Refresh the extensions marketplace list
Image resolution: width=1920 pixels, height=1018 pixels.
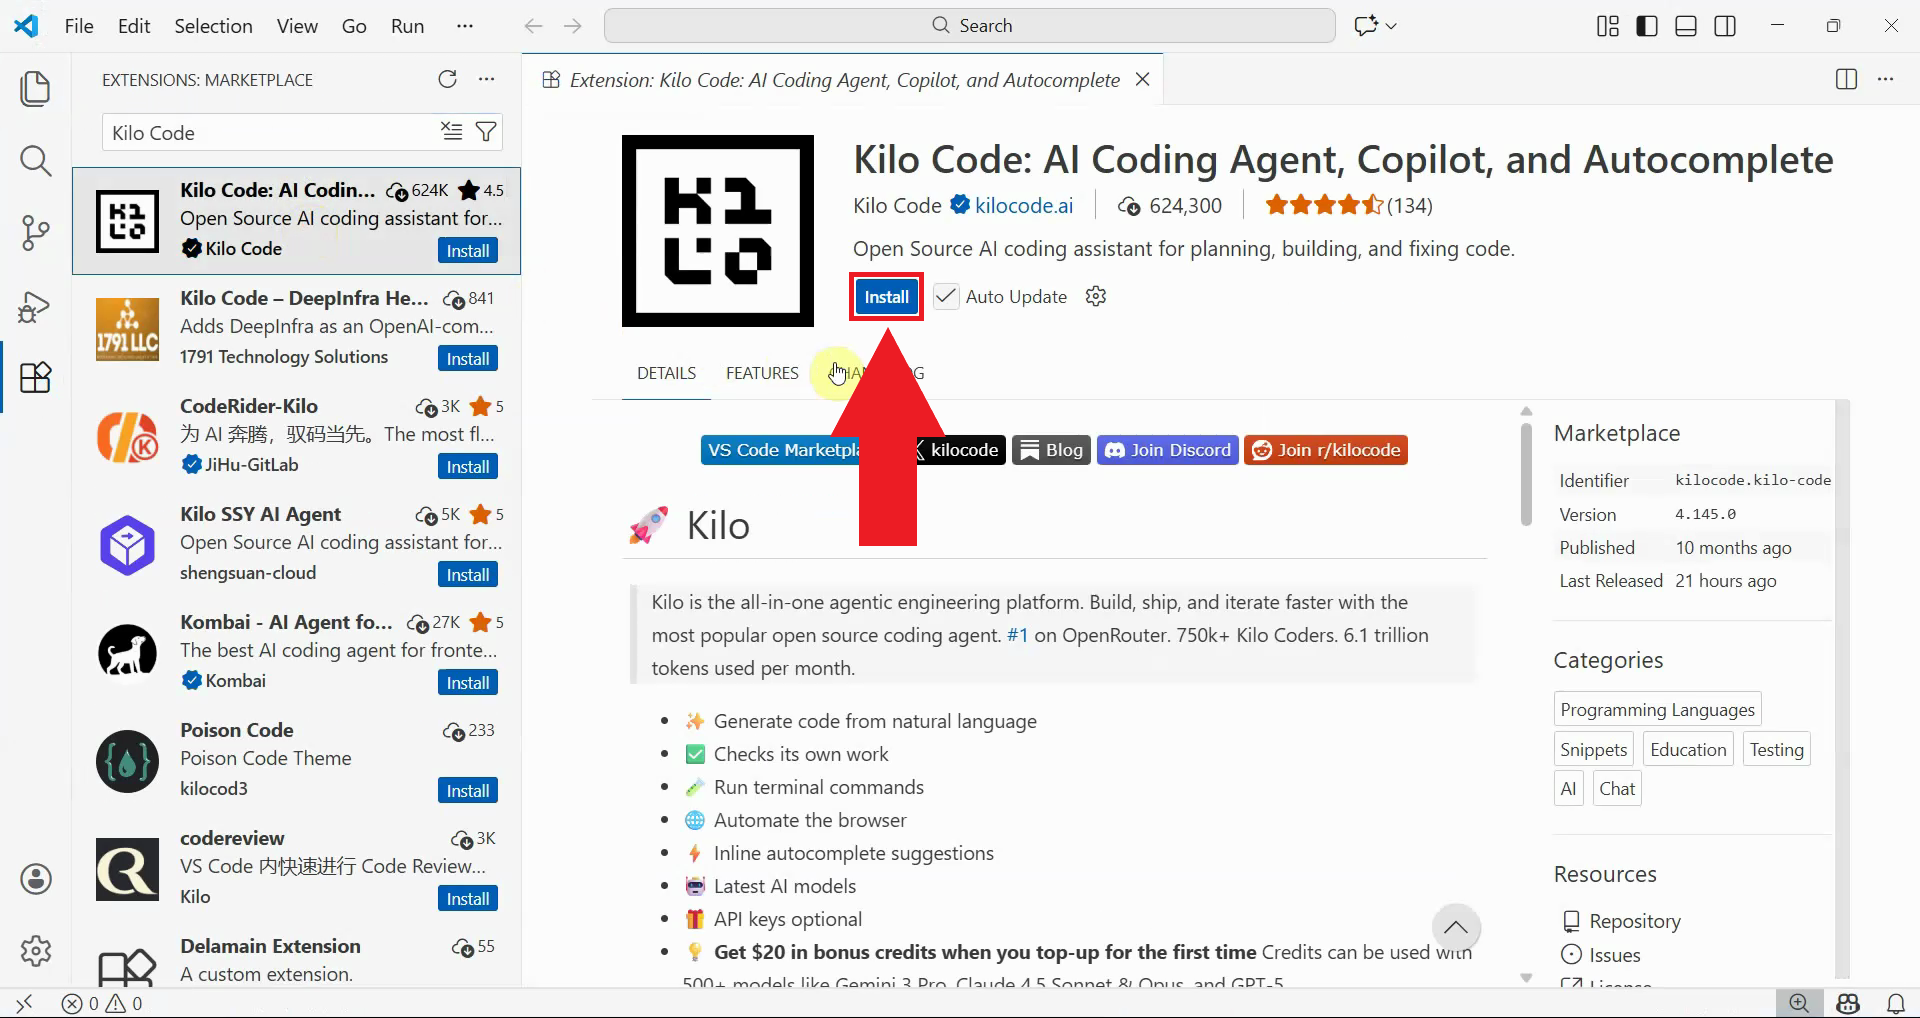448,79
